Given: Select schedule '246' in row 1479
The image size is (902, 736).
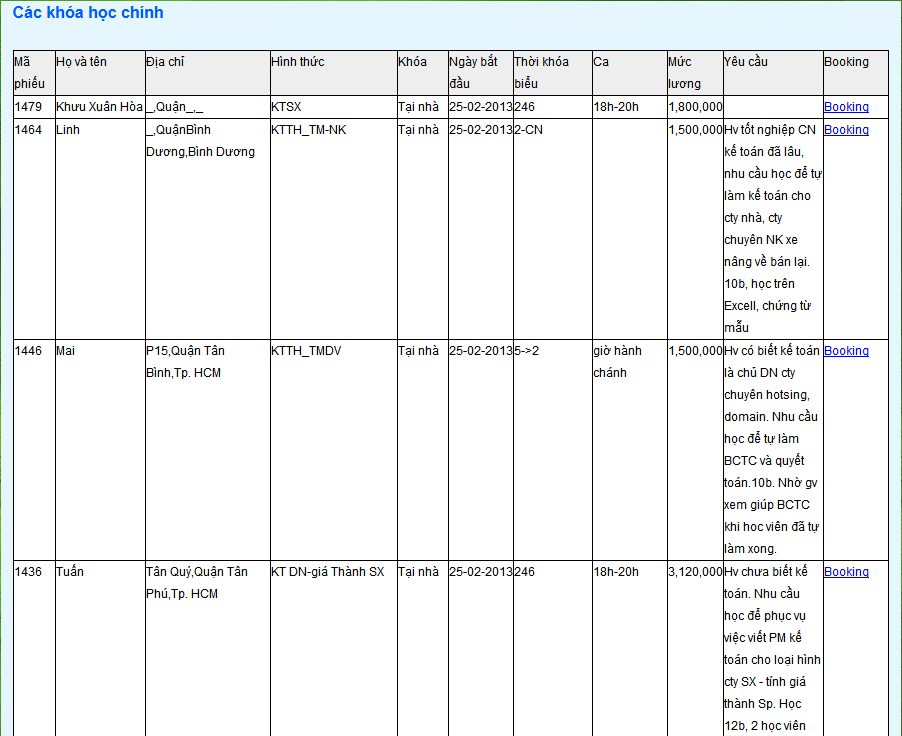Looking at the screenshot, I should (524, 107).
